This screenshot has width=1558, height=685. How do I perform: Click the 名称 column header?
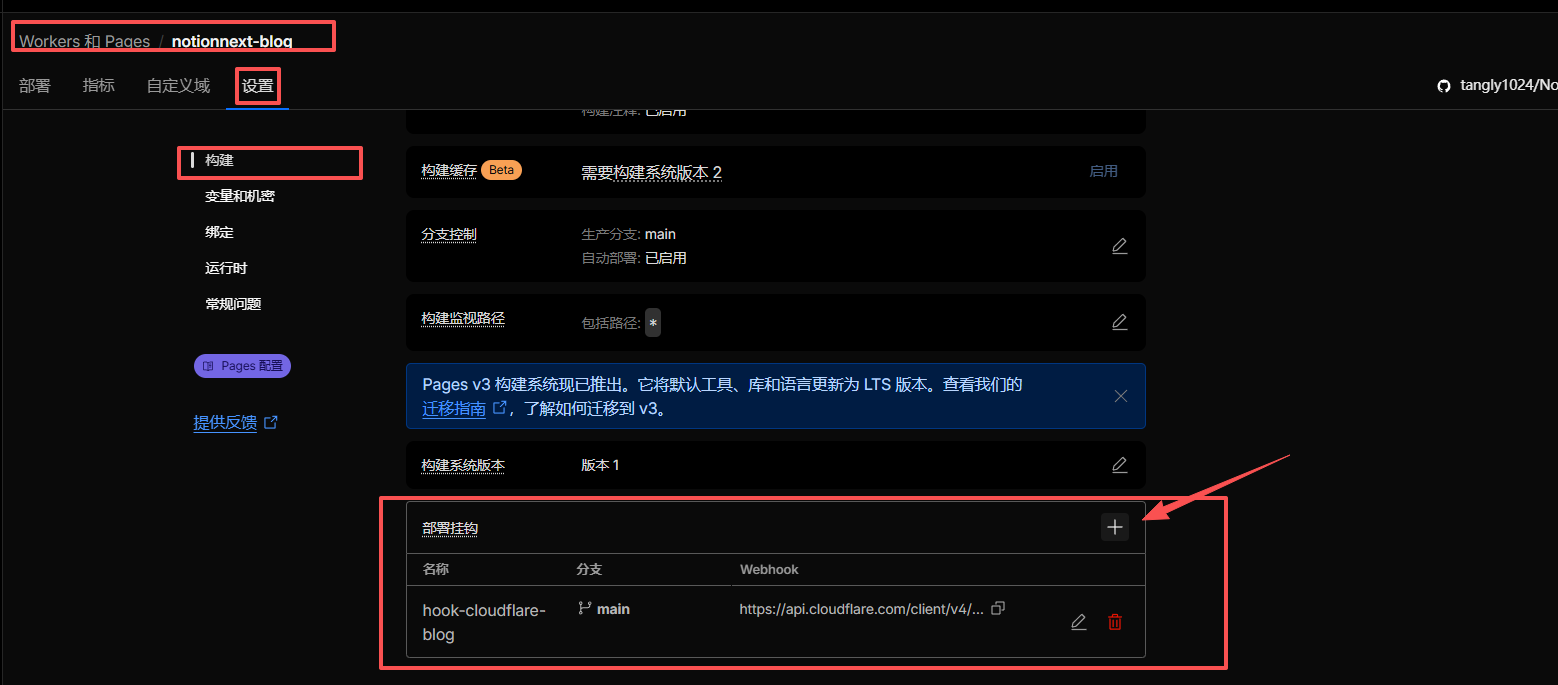tap(436, 569)
